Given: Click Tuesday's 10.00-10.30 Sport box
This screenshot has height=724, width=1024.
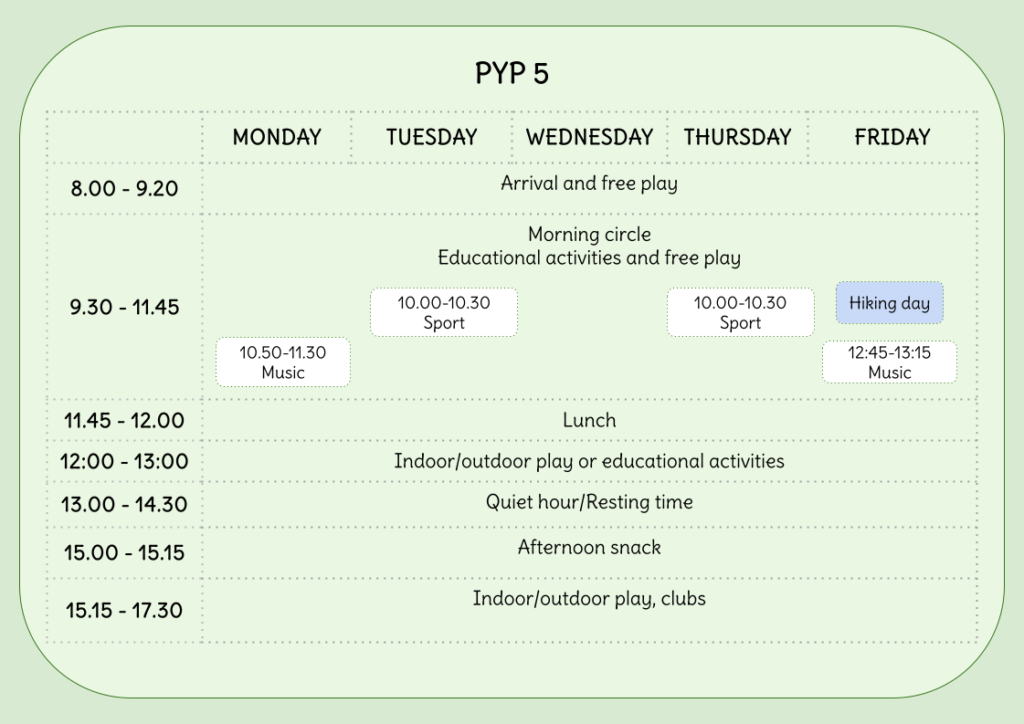Looking at the screenshot, I should [x=444, y=312].
